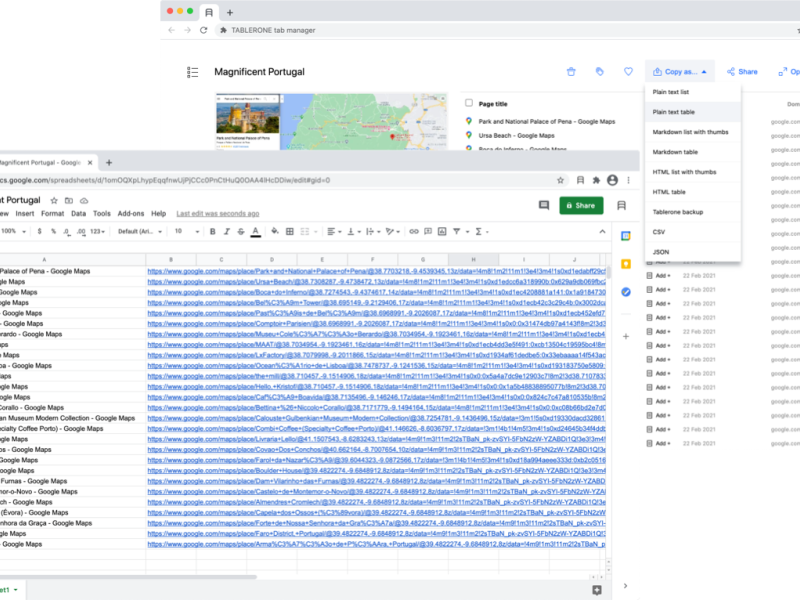Image resolution: width=800 pixels, height=600 pixels.
Task: Open the text color picker
Action: (256, 232)
